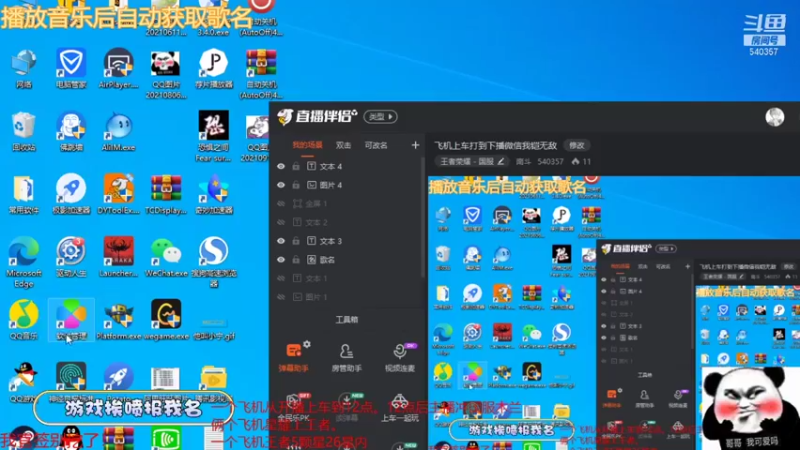Select the 他叫小宁.gif file on desktop
Image resolution: width=800 pixels, height=450 pixels.
214,327
